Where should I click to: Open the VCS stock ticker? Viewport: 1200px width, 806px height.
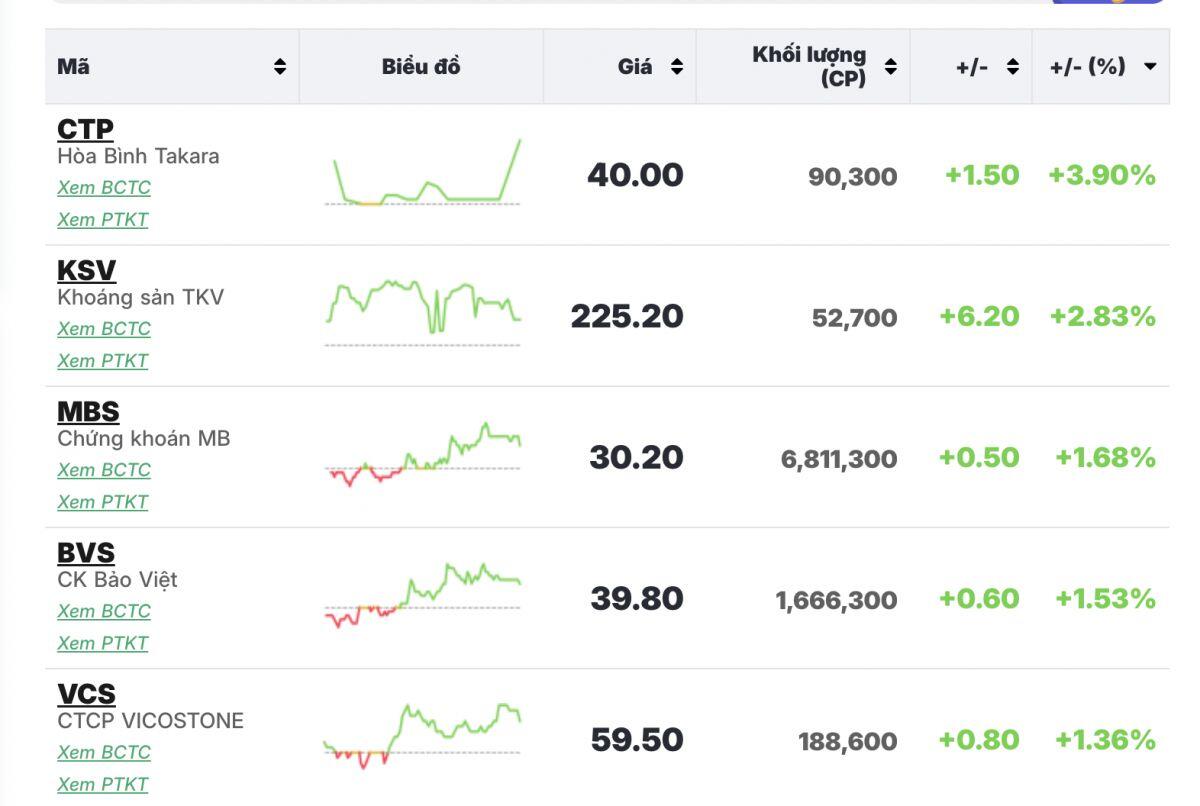click(86, 693)
